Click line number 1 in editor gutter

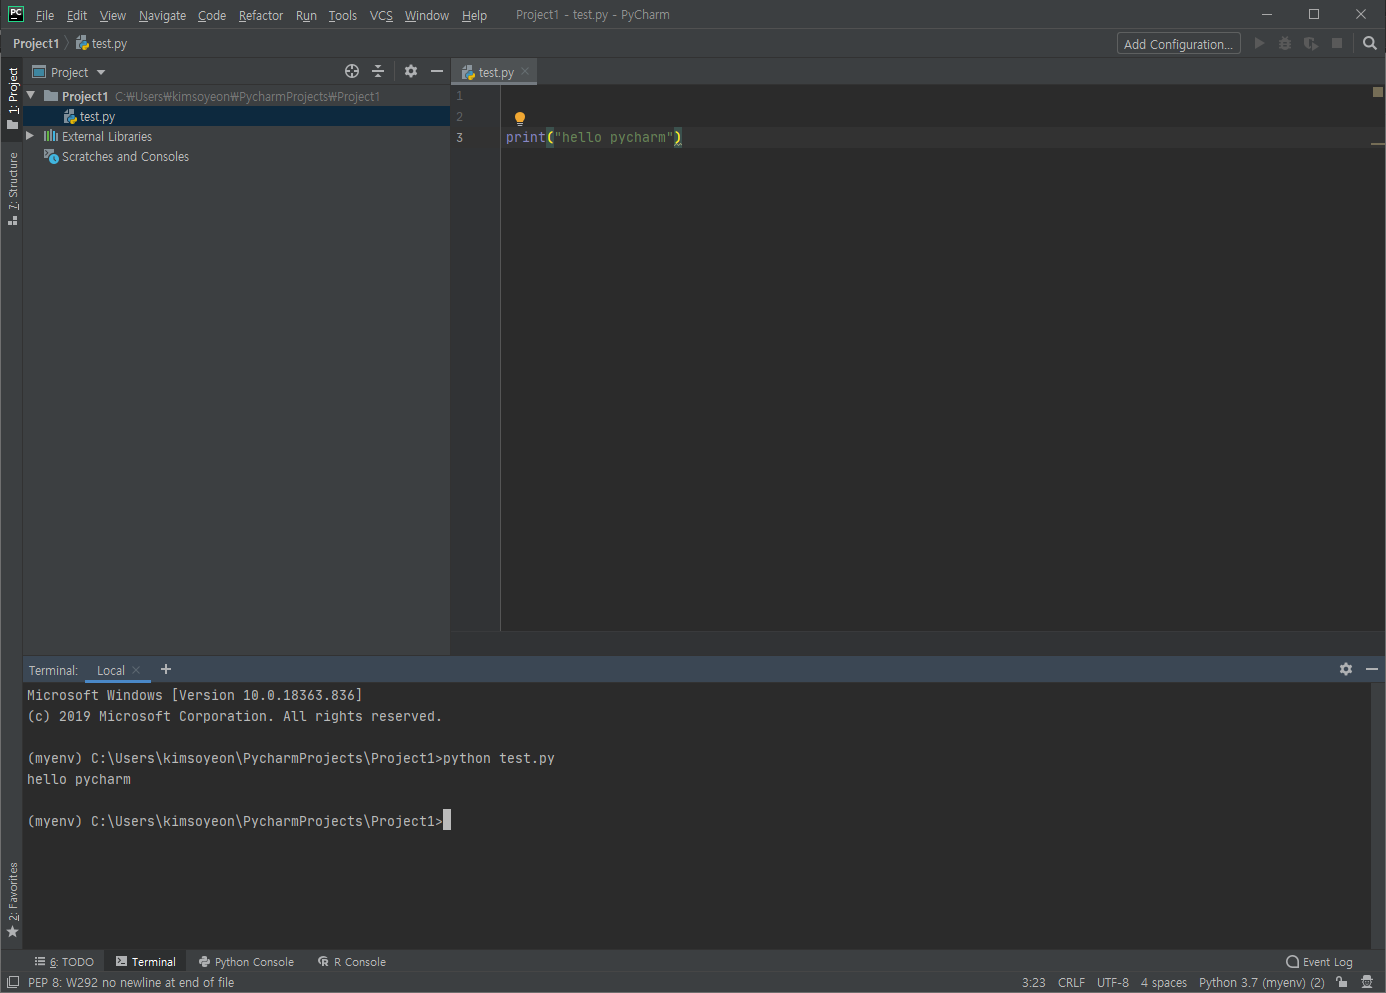pos(460,96)
